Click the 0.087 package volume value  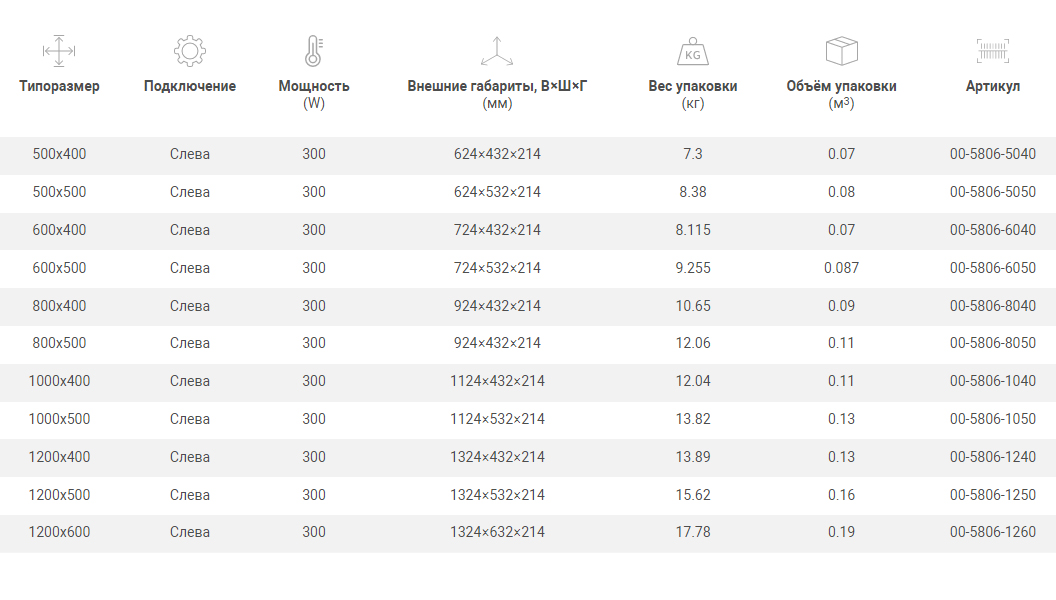click(x=841, y=268)
